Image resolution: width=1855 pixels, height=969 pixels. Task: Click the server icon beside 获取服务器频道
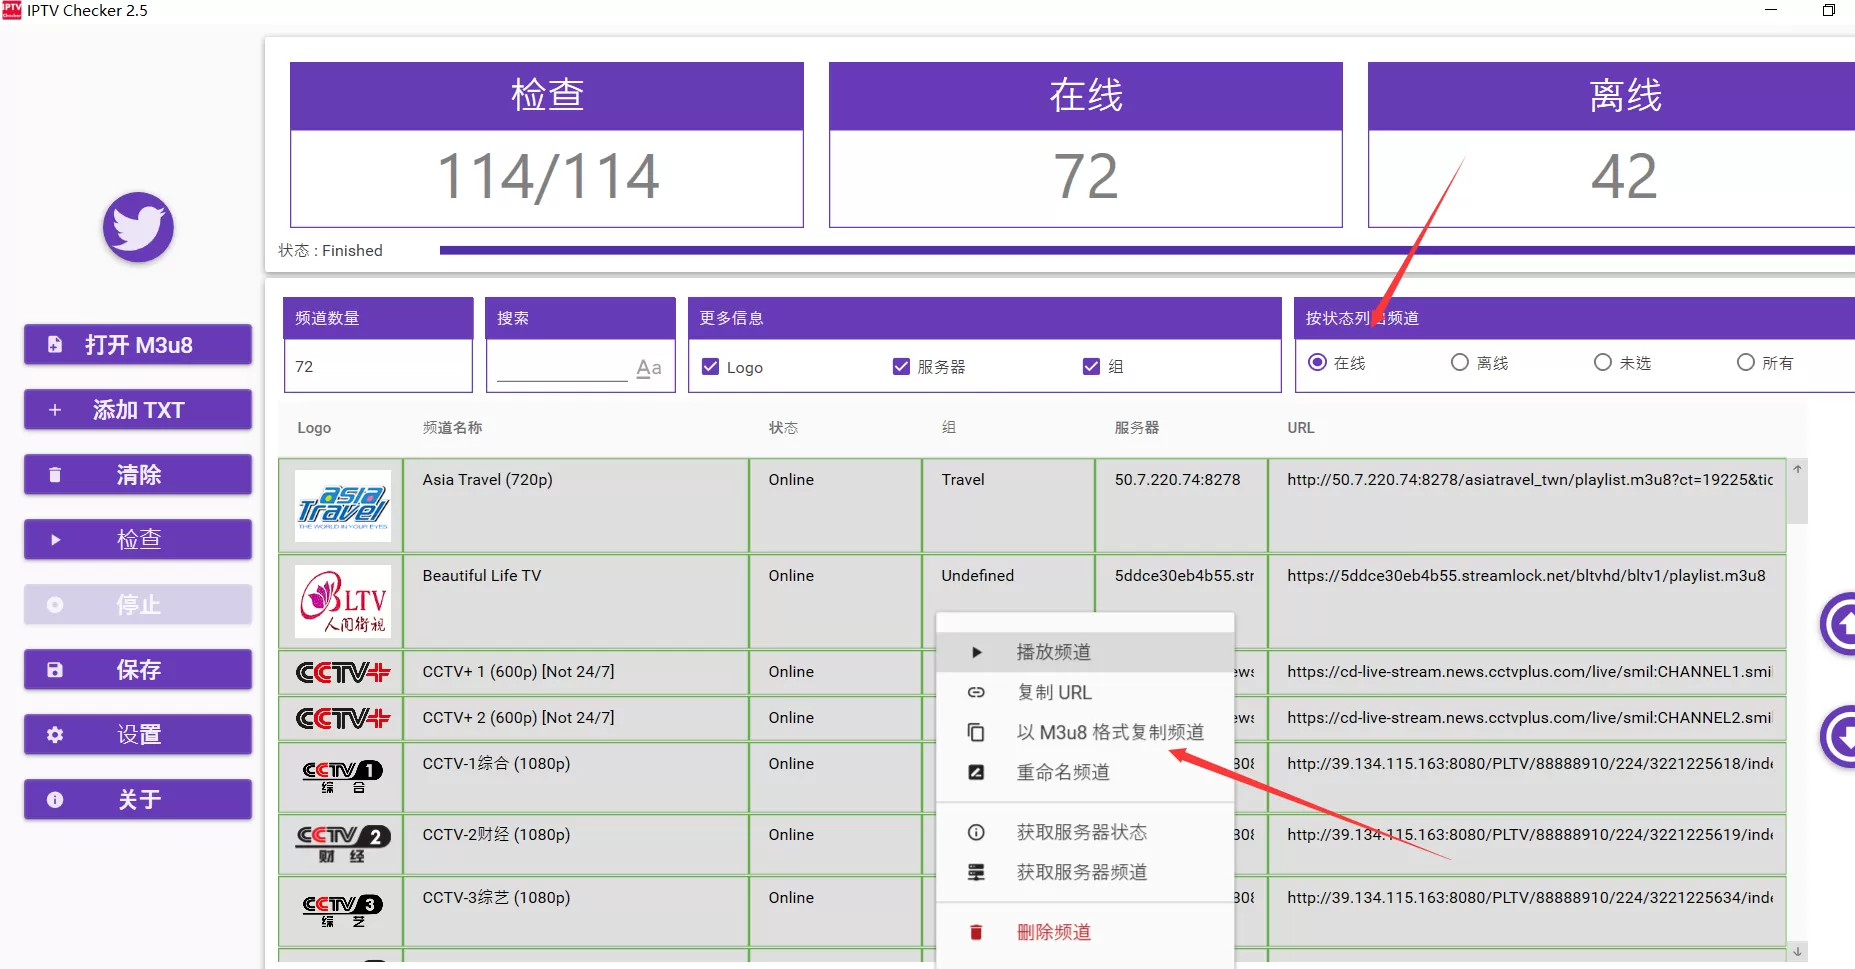coord(977,871)
